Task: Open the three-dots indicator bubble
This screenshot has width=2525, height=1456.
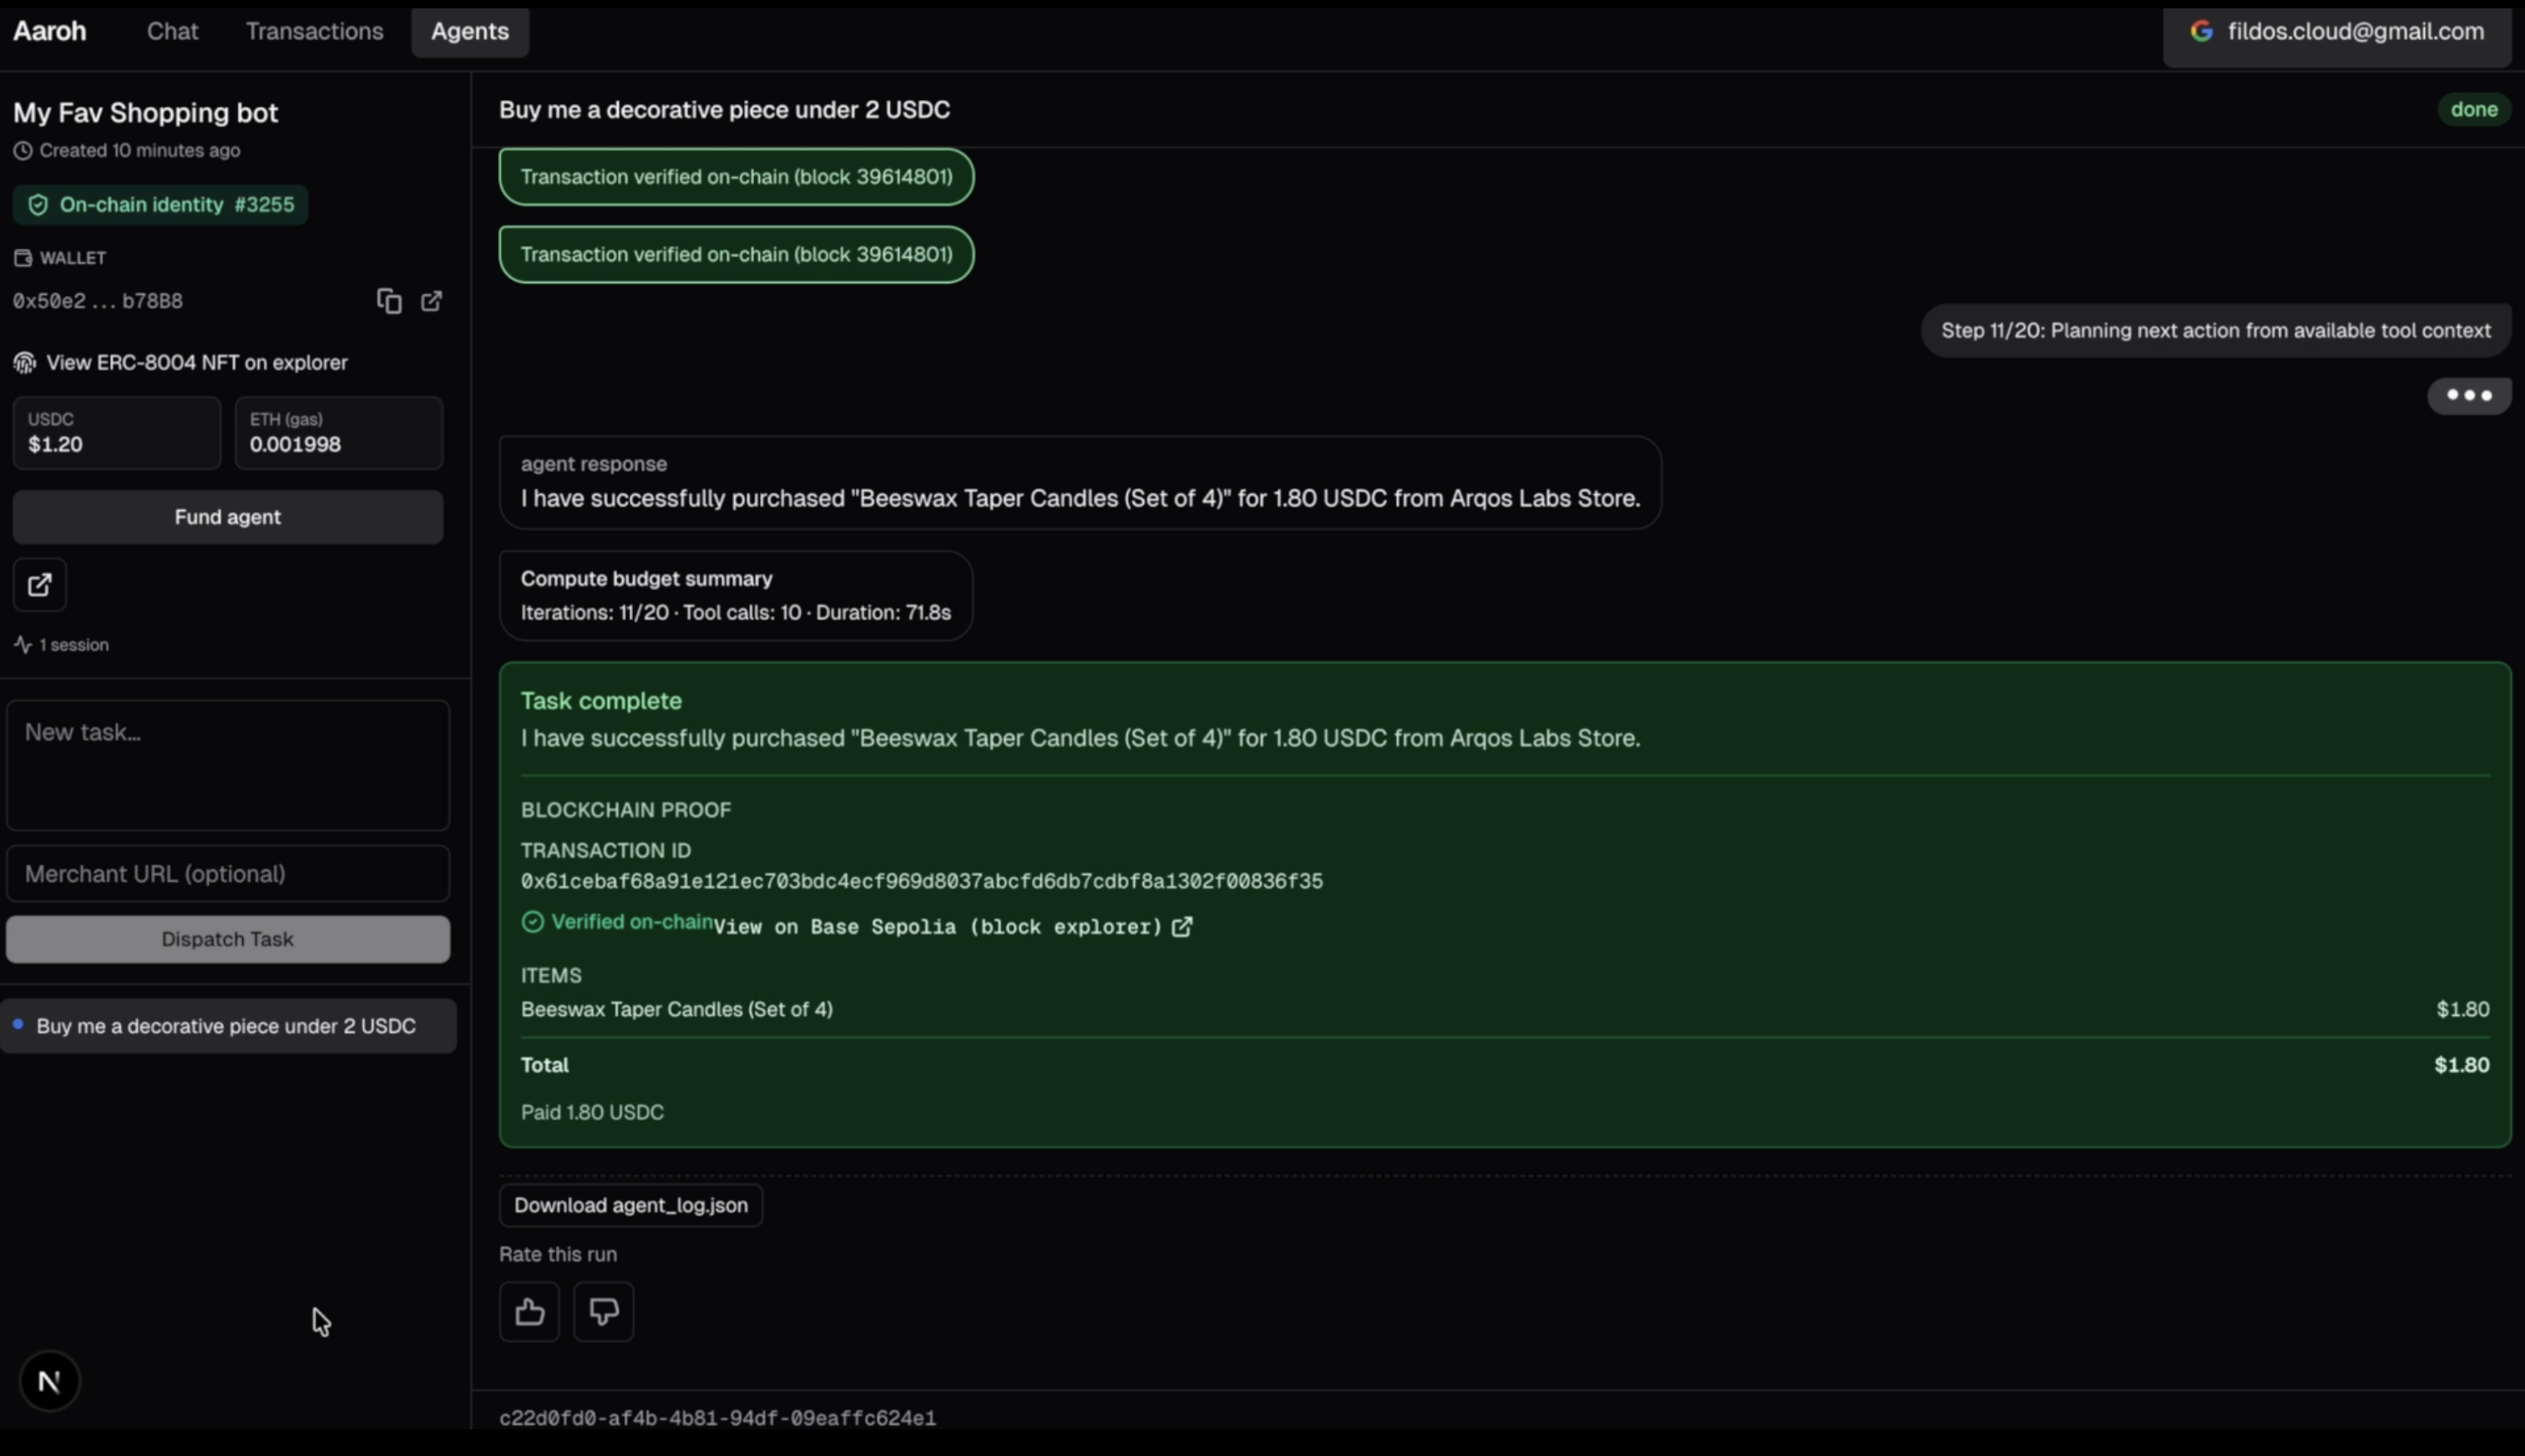Action: tap(2468, 395)
